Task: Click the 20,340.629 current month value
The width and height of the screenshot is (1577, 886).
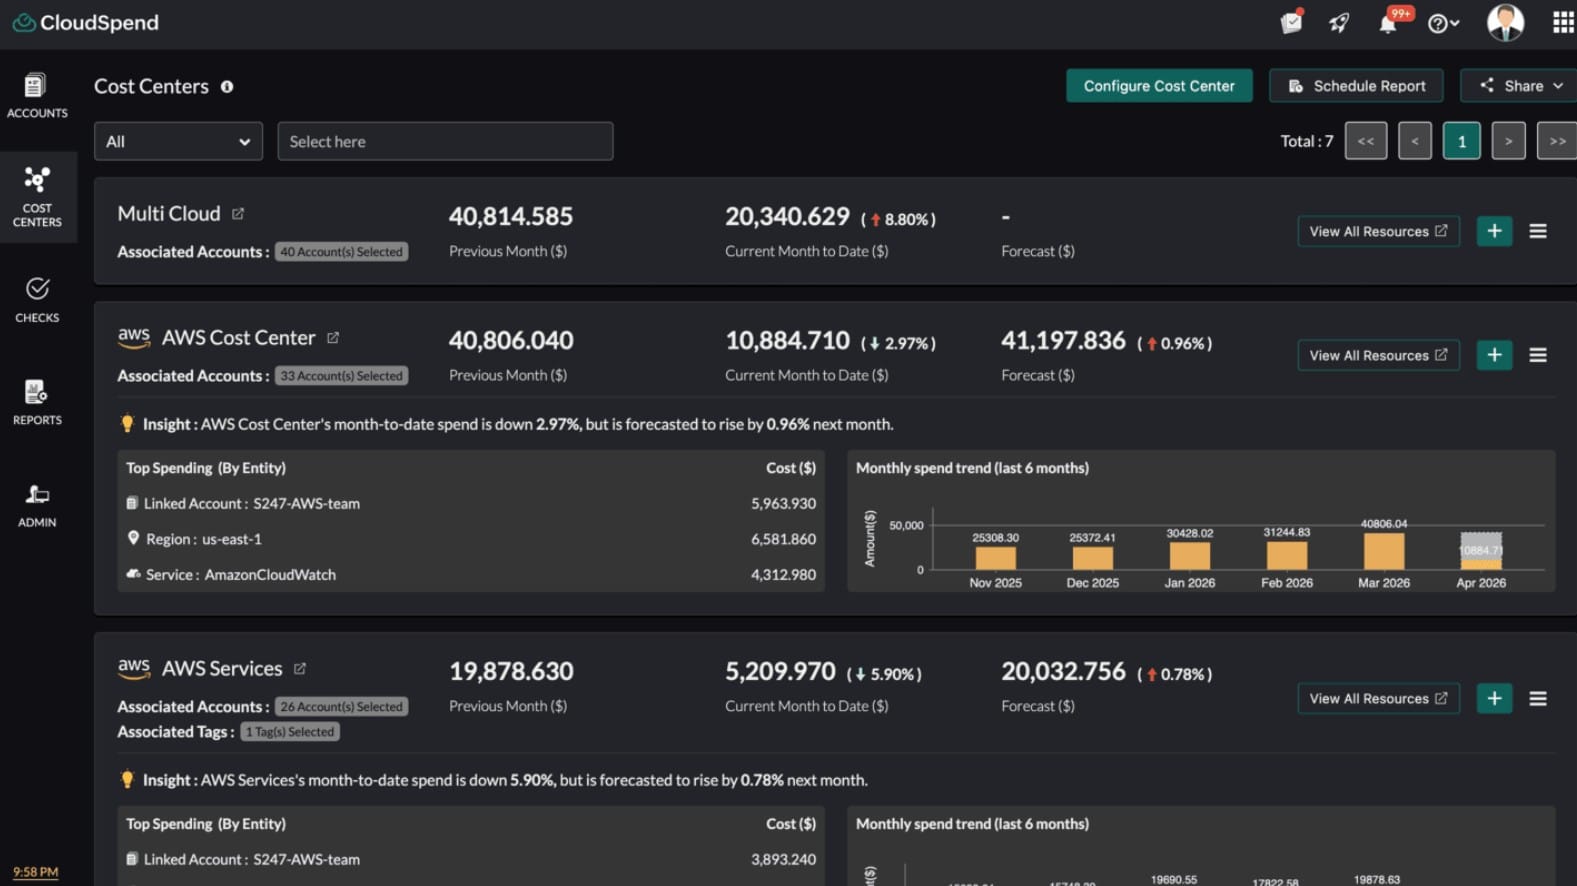Action: (x=787, y=217)
